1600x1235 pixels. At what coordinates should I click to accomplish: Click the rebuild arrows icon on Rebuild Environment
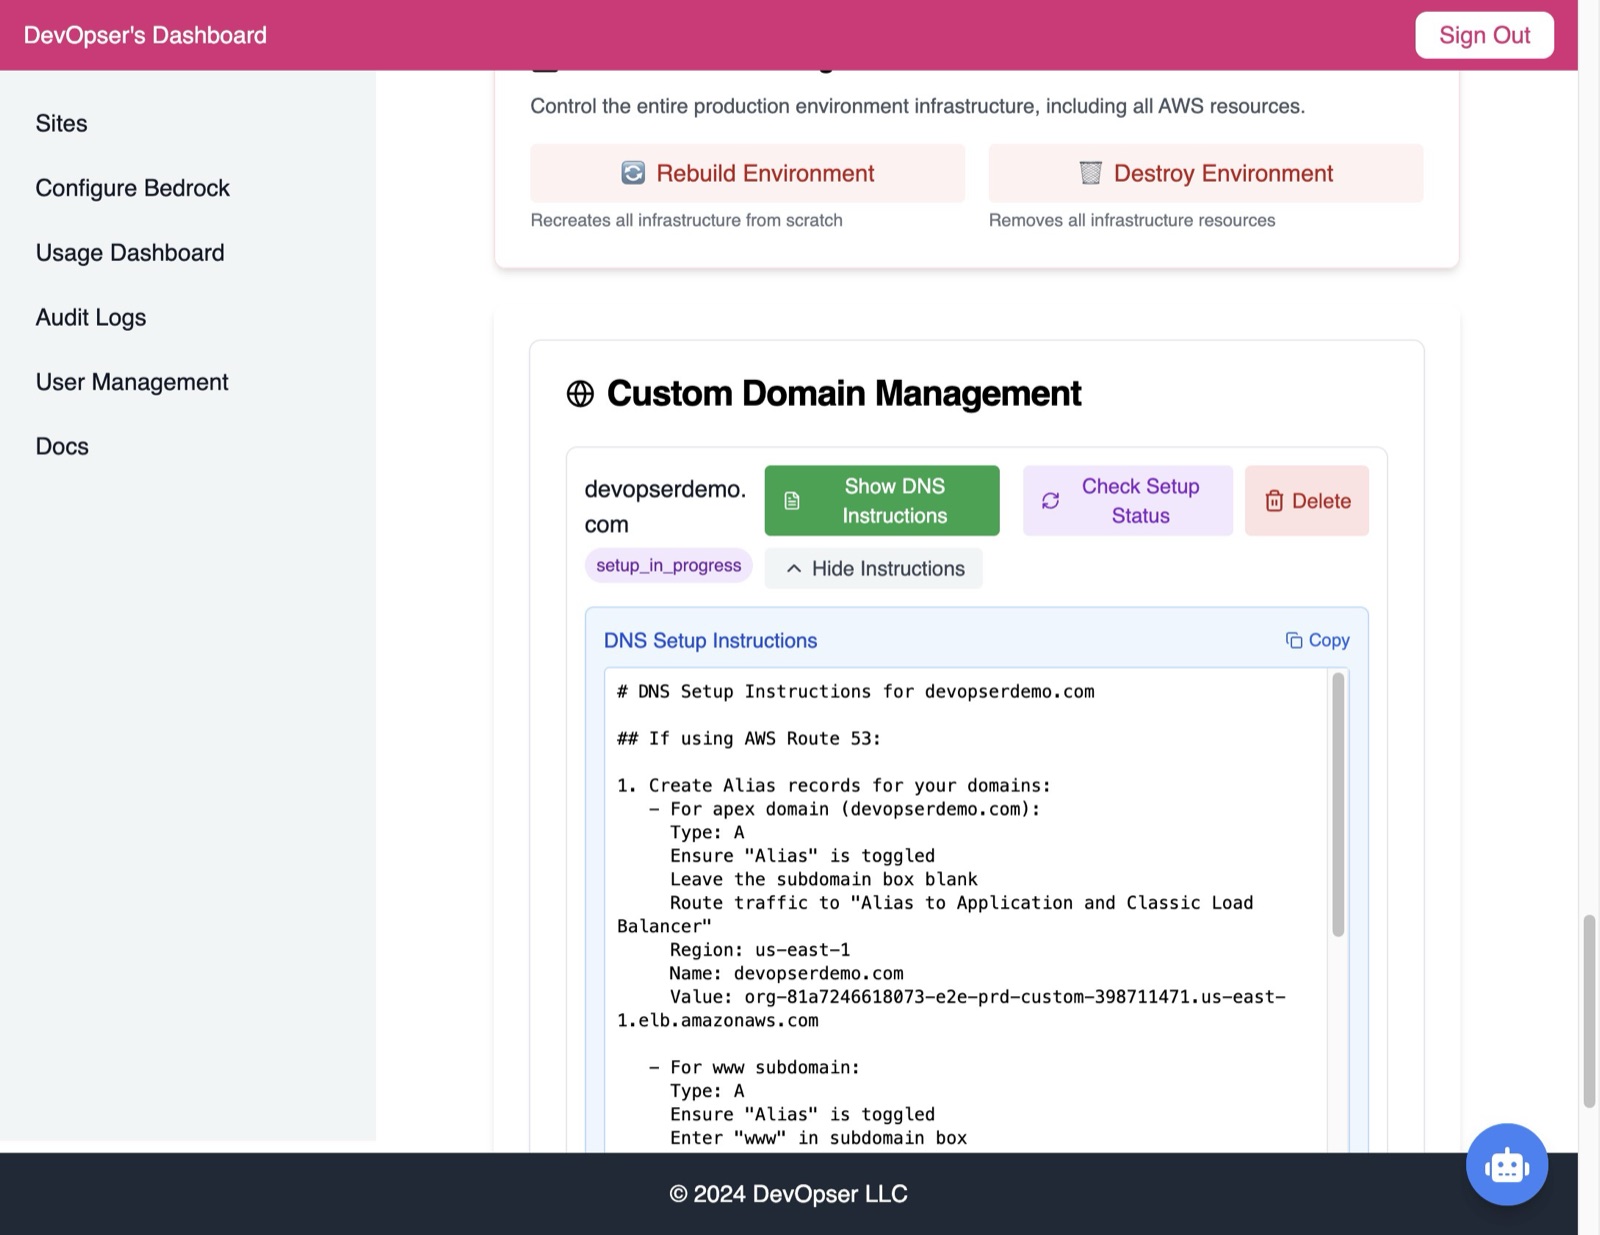click(x=633, y=173)
